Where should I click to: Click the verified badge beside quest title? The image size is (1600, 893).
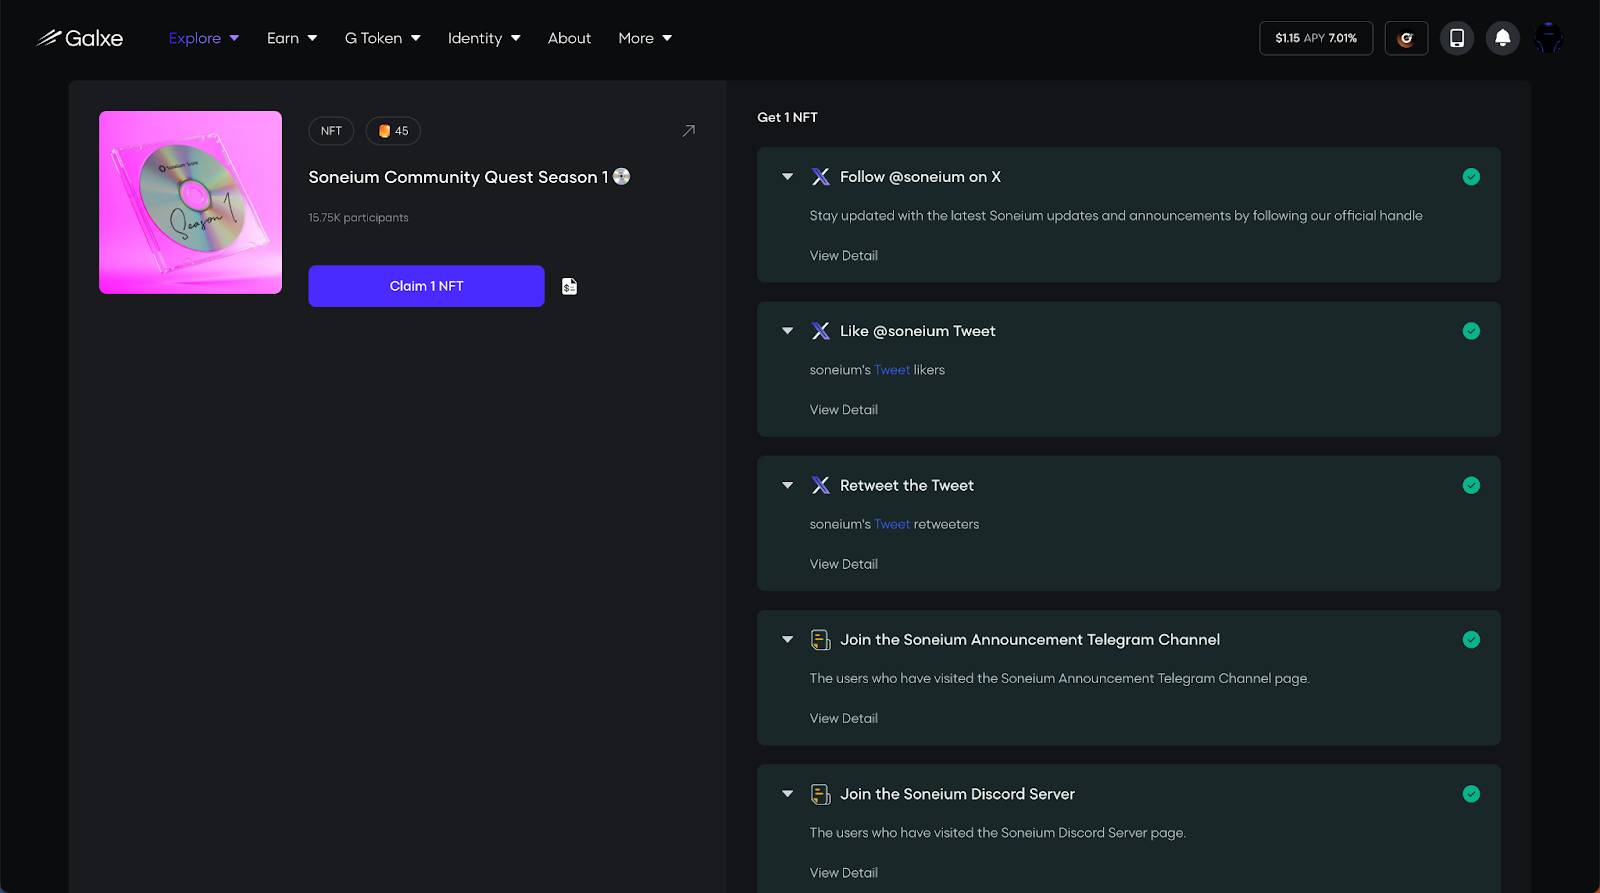621,176
